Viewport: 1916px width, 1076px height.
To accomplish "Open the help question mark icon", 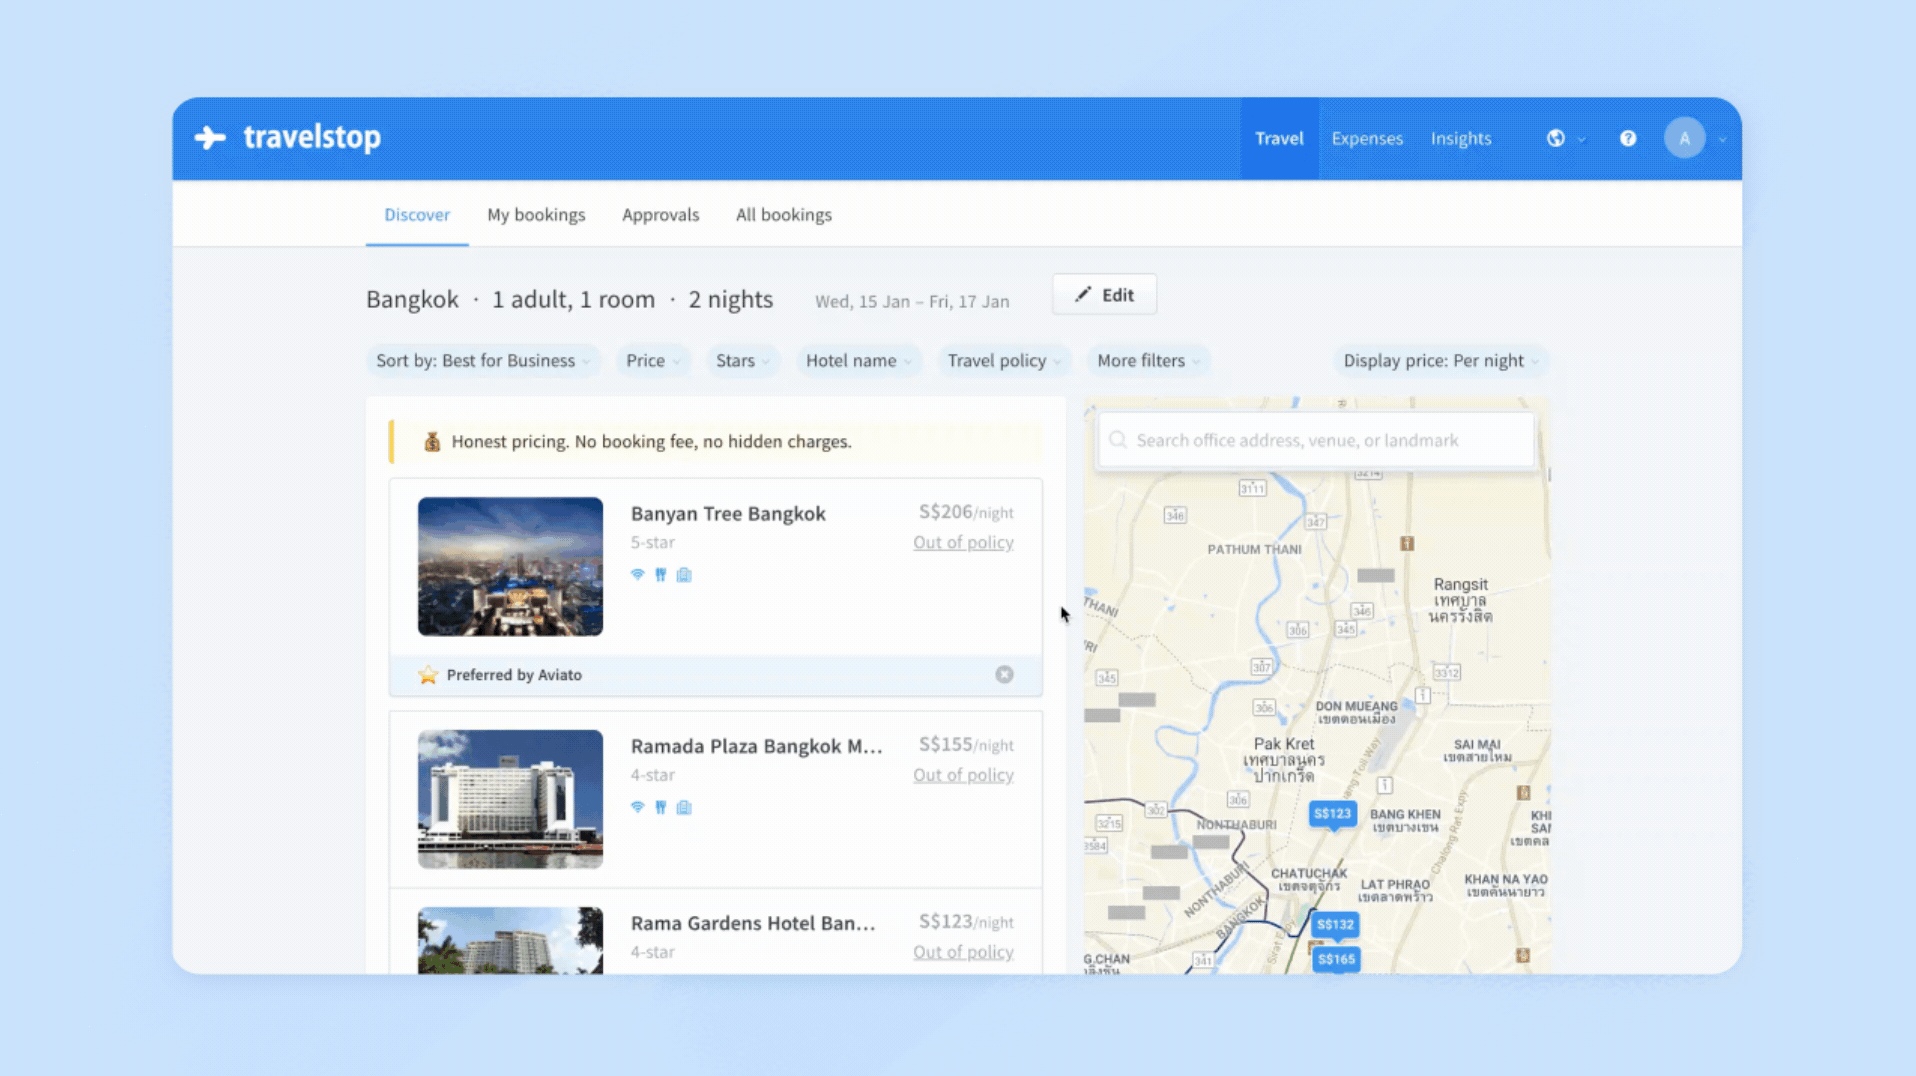I will point(1628,138).
